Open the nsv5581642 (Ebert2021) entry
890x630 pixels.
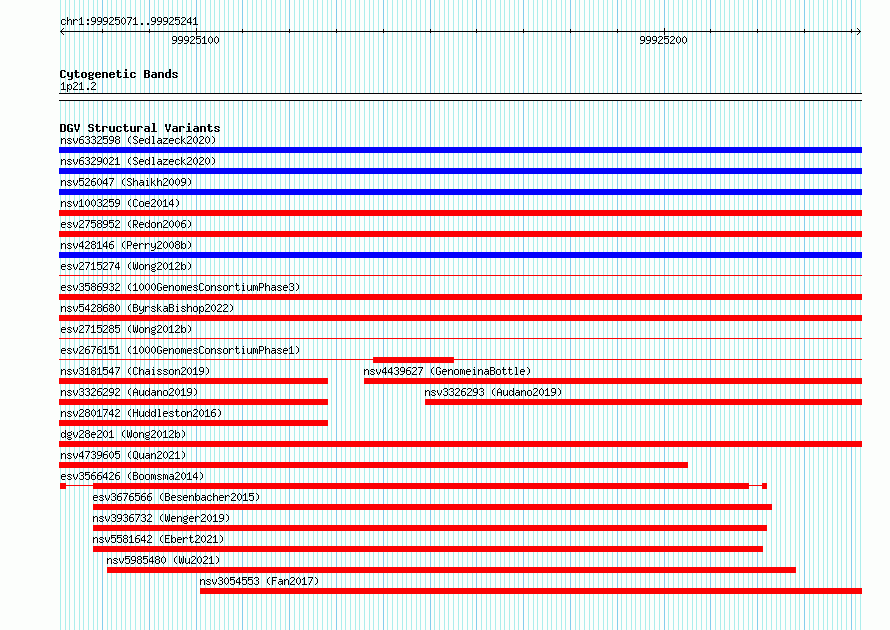pyautogui.click(x=158, y=539)
